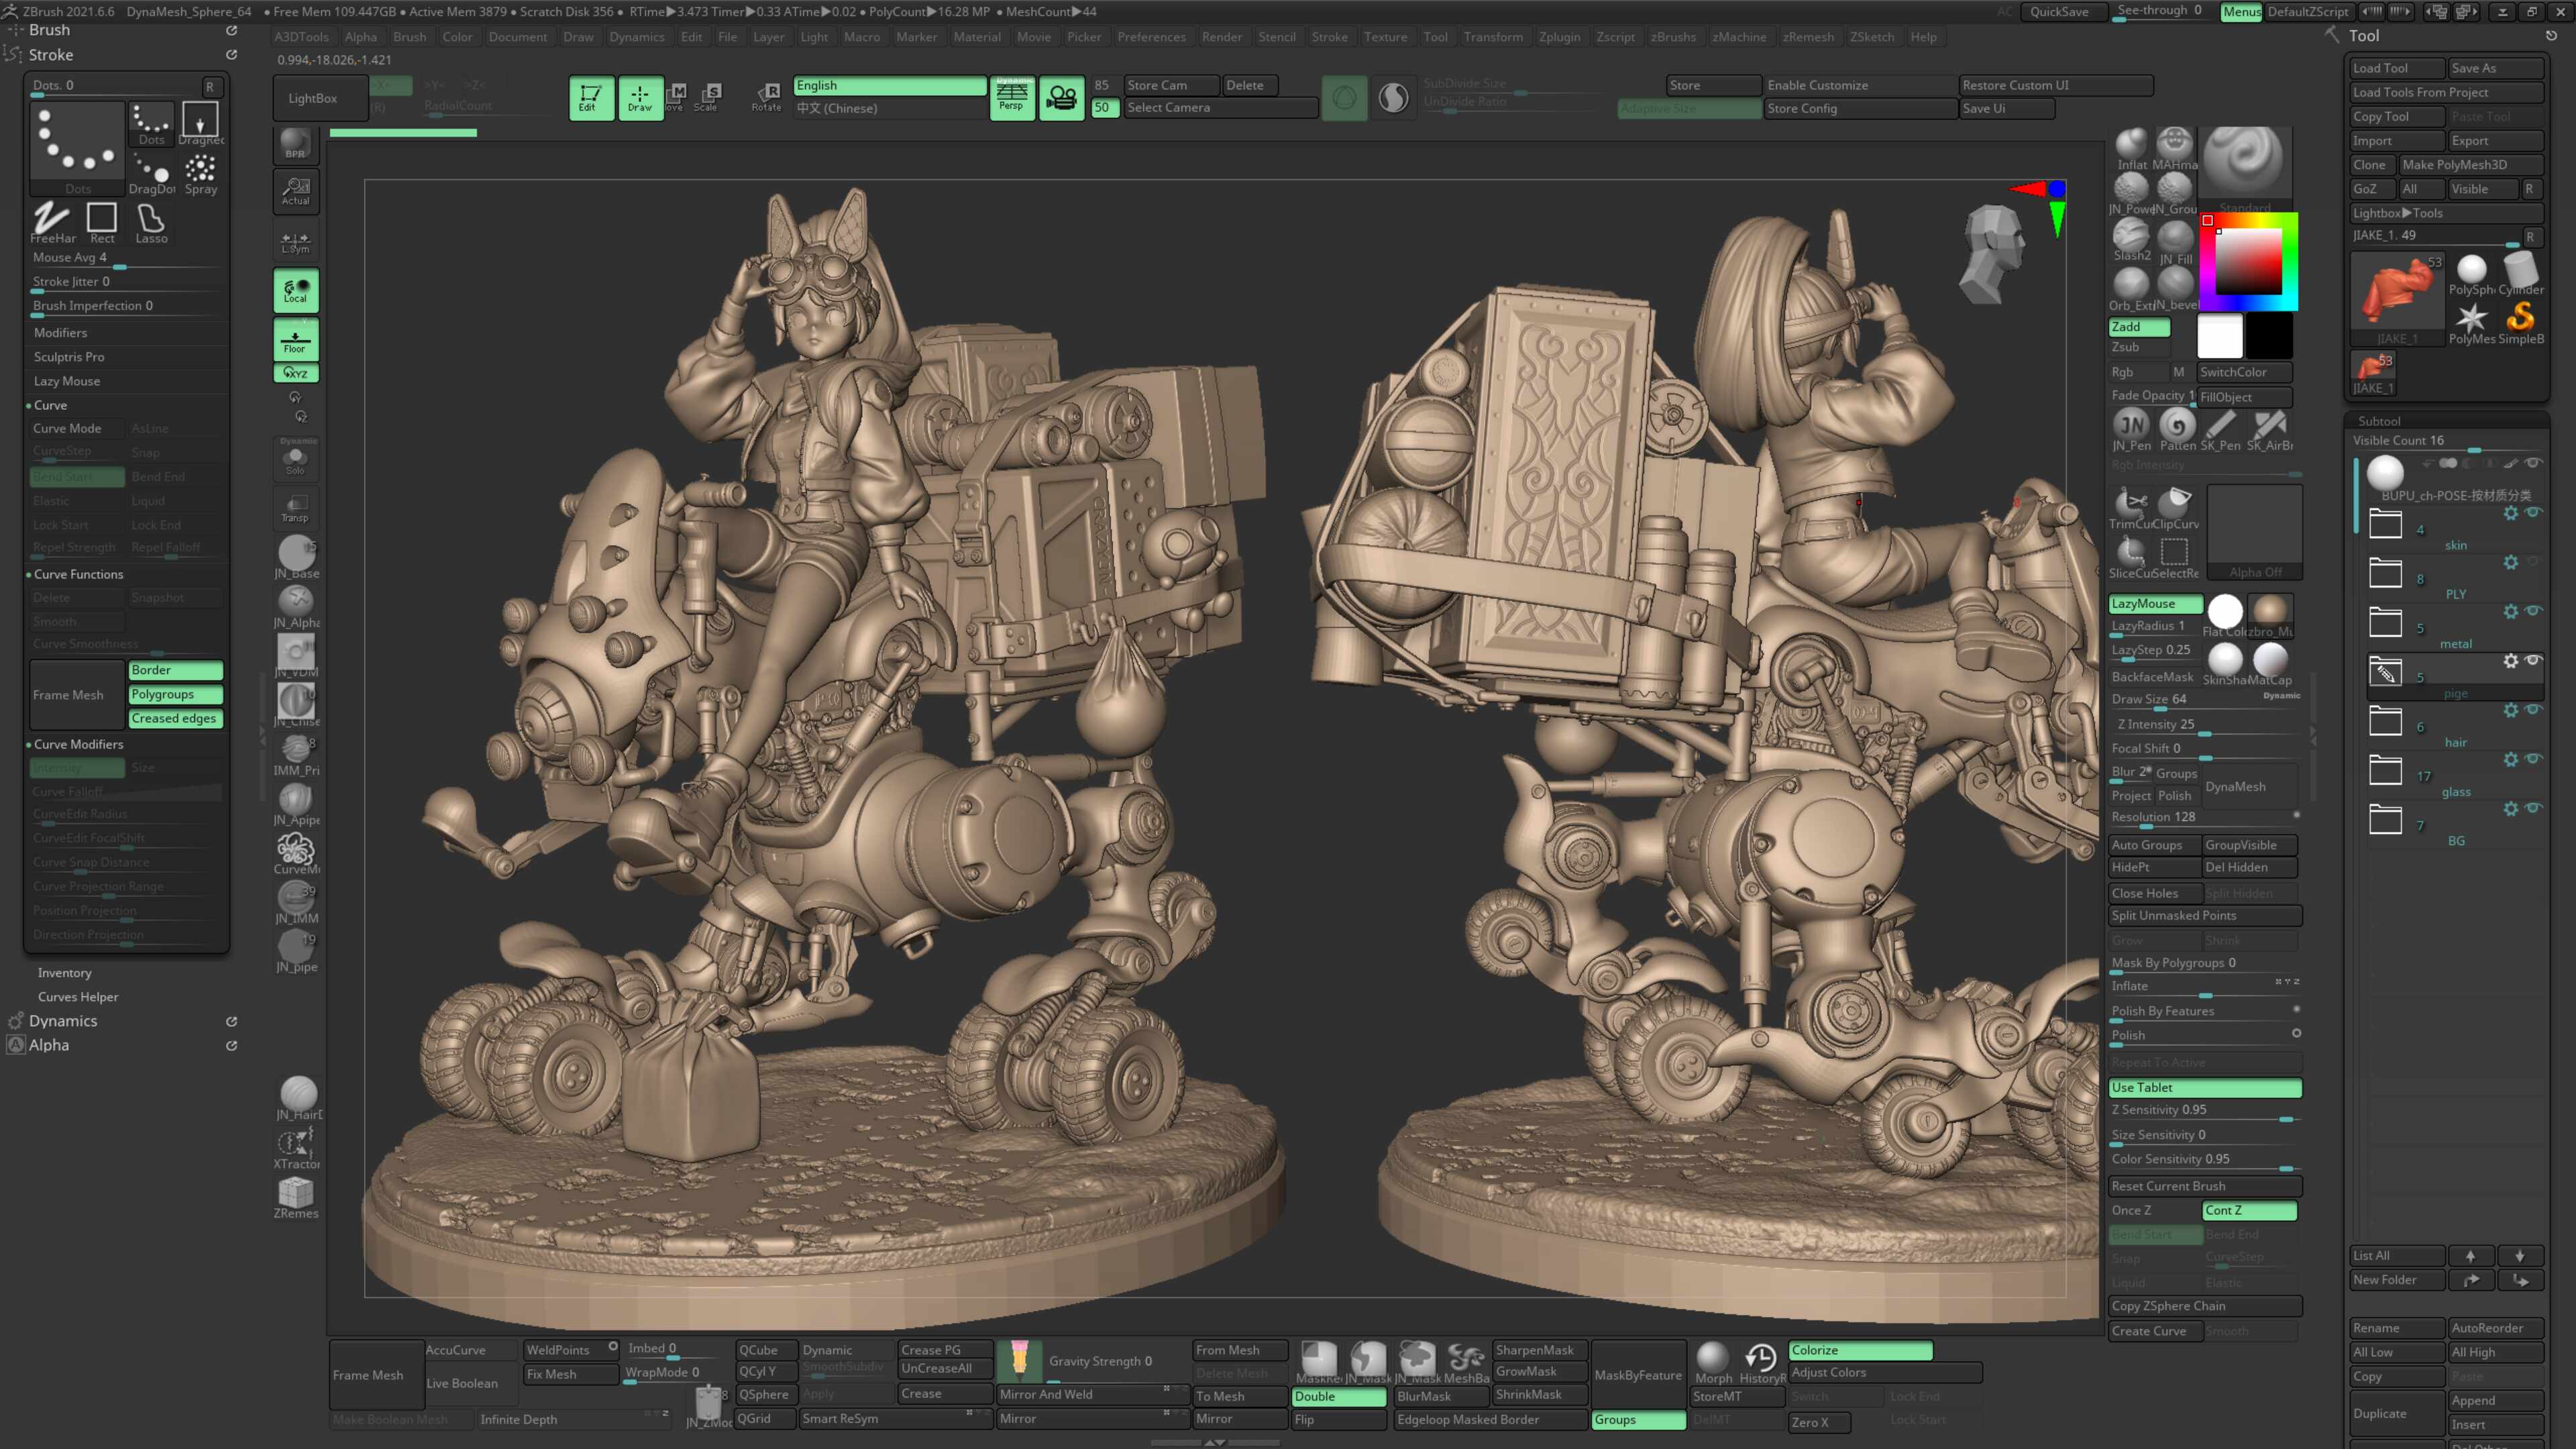Toggle the Zadd mode

coord(2139,327)
